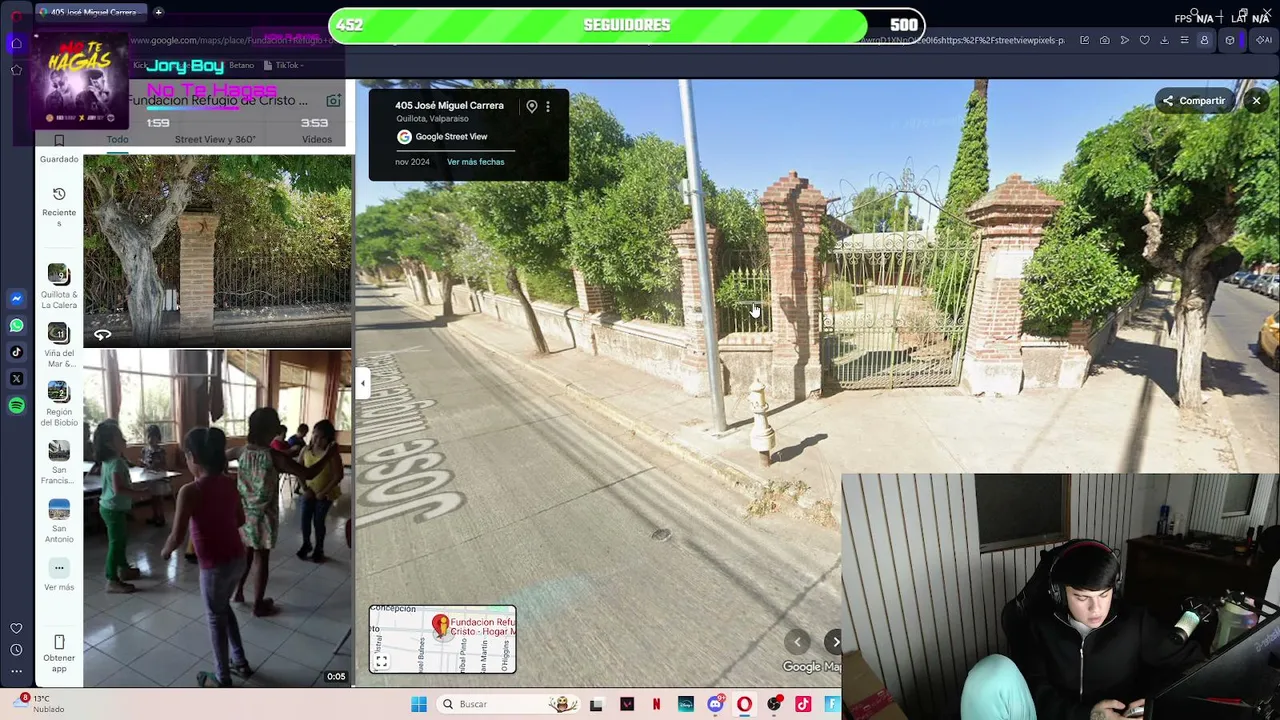Open Guardado bookmark in Maps side rail

[x=59, y=149]
